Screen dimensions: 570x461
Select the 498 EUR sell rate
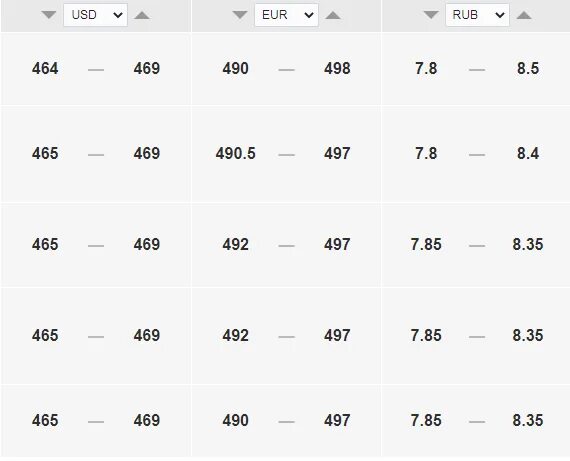pos(337,68)
